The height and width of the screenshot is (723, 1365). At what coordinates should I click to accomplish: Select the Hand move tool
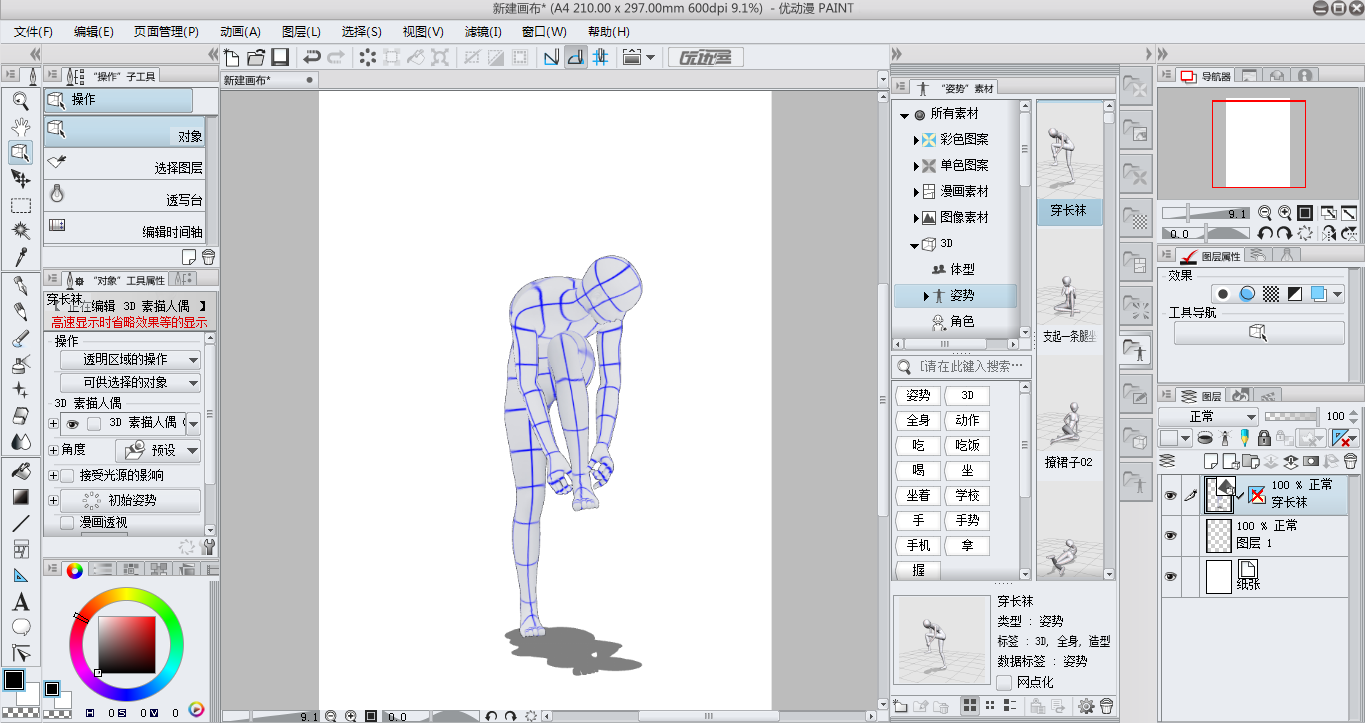[20, 126]
